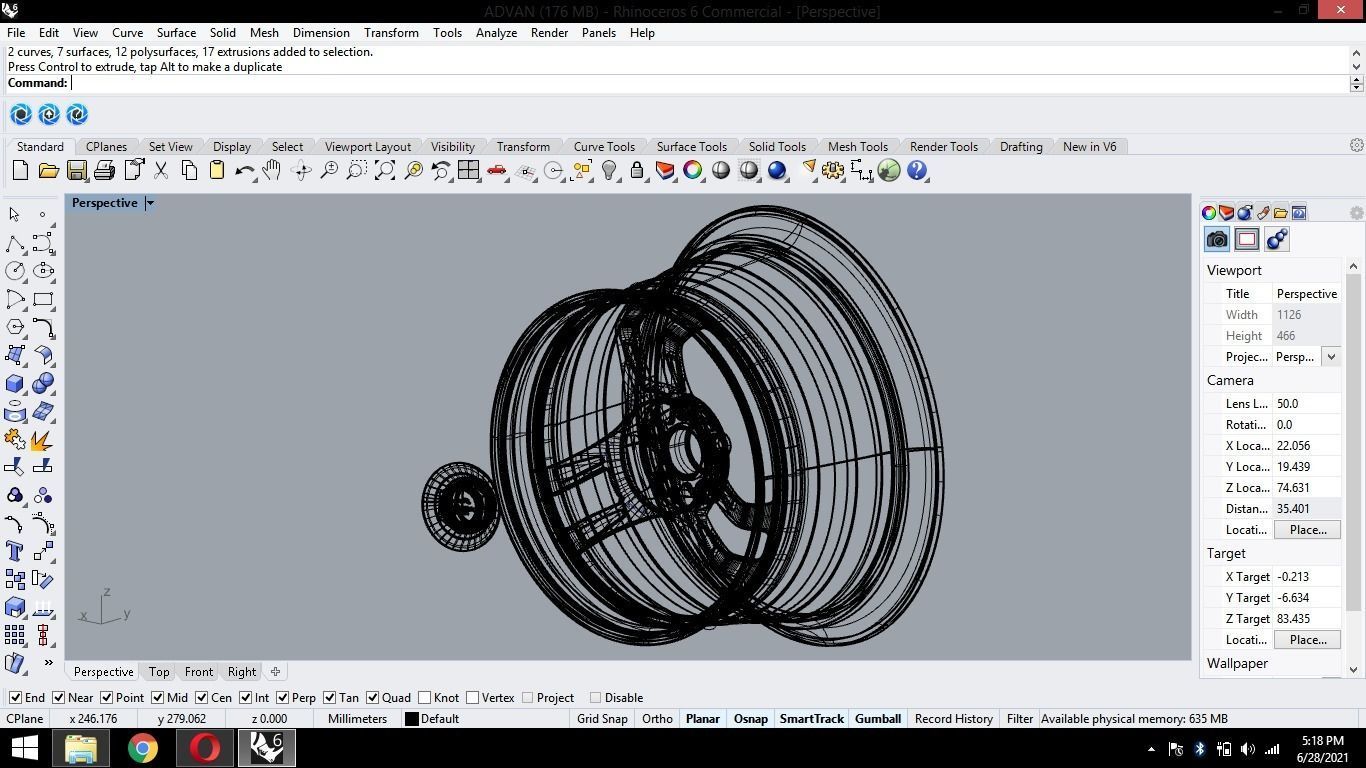Open a file with the folder icon
Screen dimensions: 1366x768
pos(48,171)
